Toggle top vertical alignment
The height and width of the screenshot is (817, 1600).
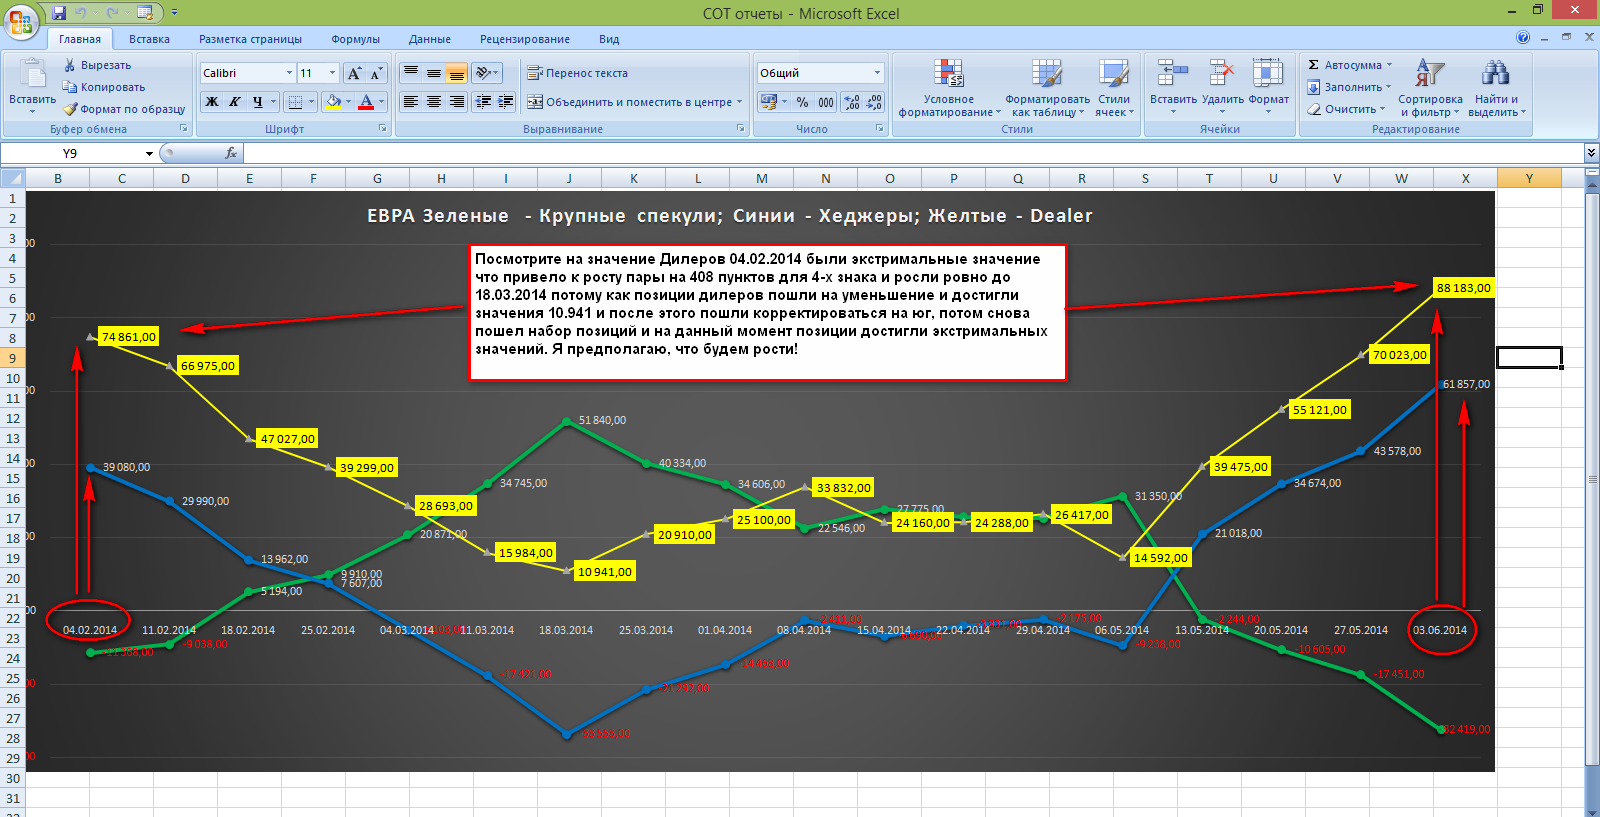click(x=410, y=73)
